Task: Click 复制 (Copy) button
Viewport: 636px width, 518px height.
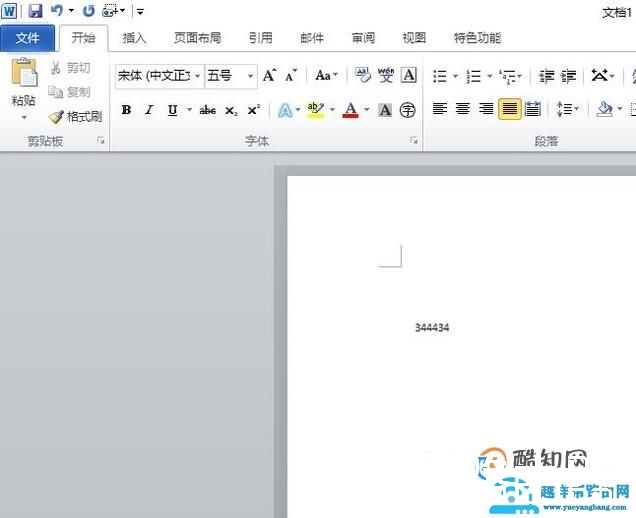Action: (x=70, y=92)
